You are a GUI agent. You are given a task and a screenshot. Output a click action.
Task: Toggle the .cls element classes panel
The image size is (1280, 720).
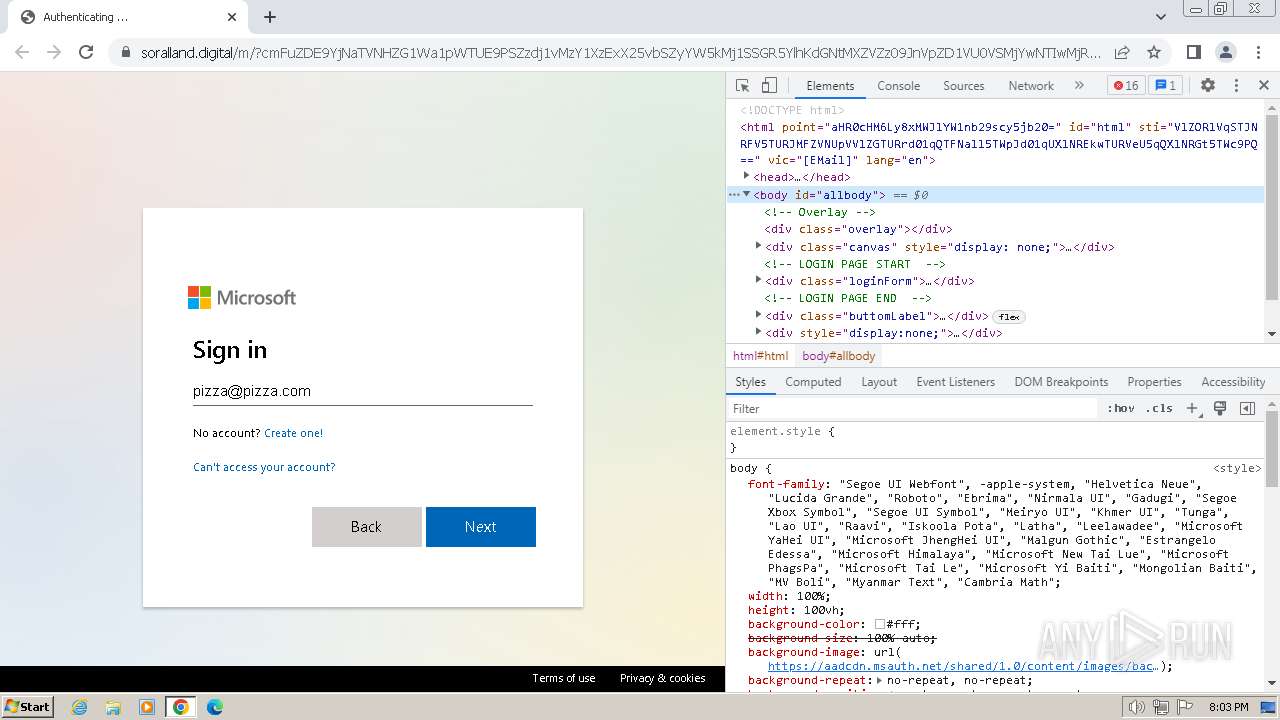tap(1159, 409)
